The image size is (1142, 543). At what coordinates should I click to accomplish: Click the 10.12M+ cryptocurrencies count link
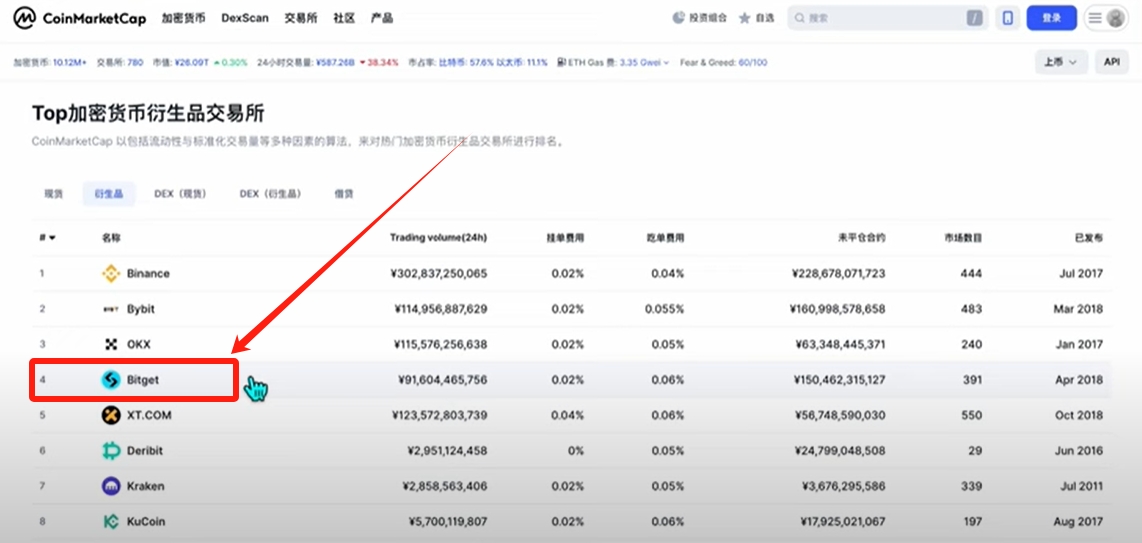pyautogui.click(x=69, y=63)
